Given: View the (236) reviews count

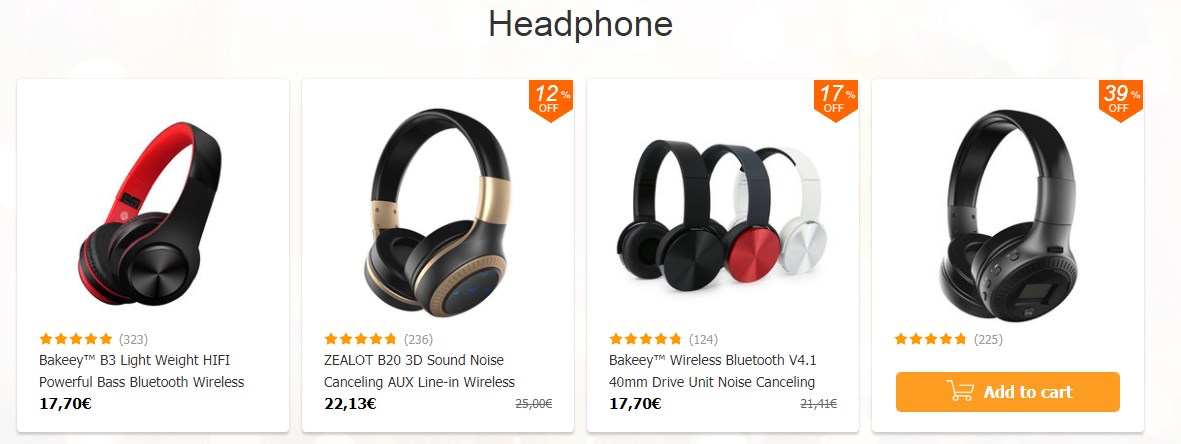Looking at the screenshot, I should [418, 339].
